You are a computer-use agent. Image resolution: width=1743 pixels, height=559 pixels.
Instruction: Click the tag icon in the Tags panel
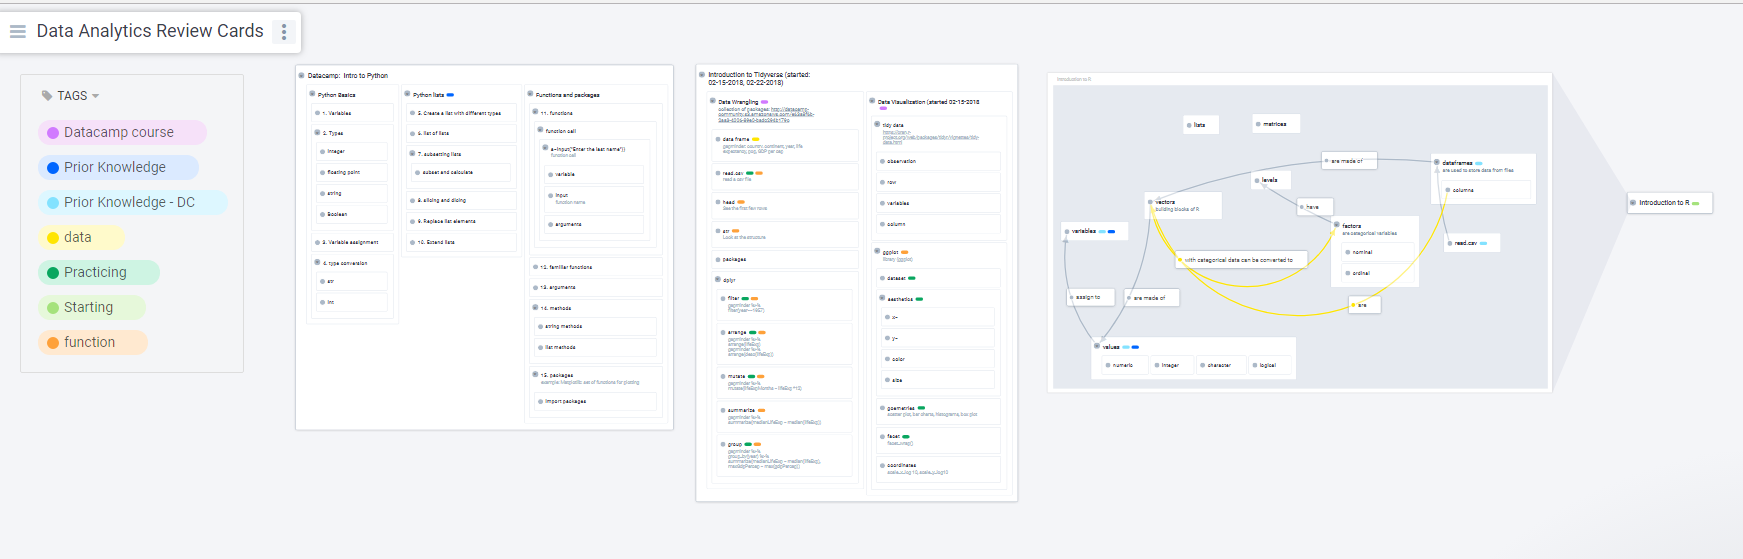pos(47,96)
